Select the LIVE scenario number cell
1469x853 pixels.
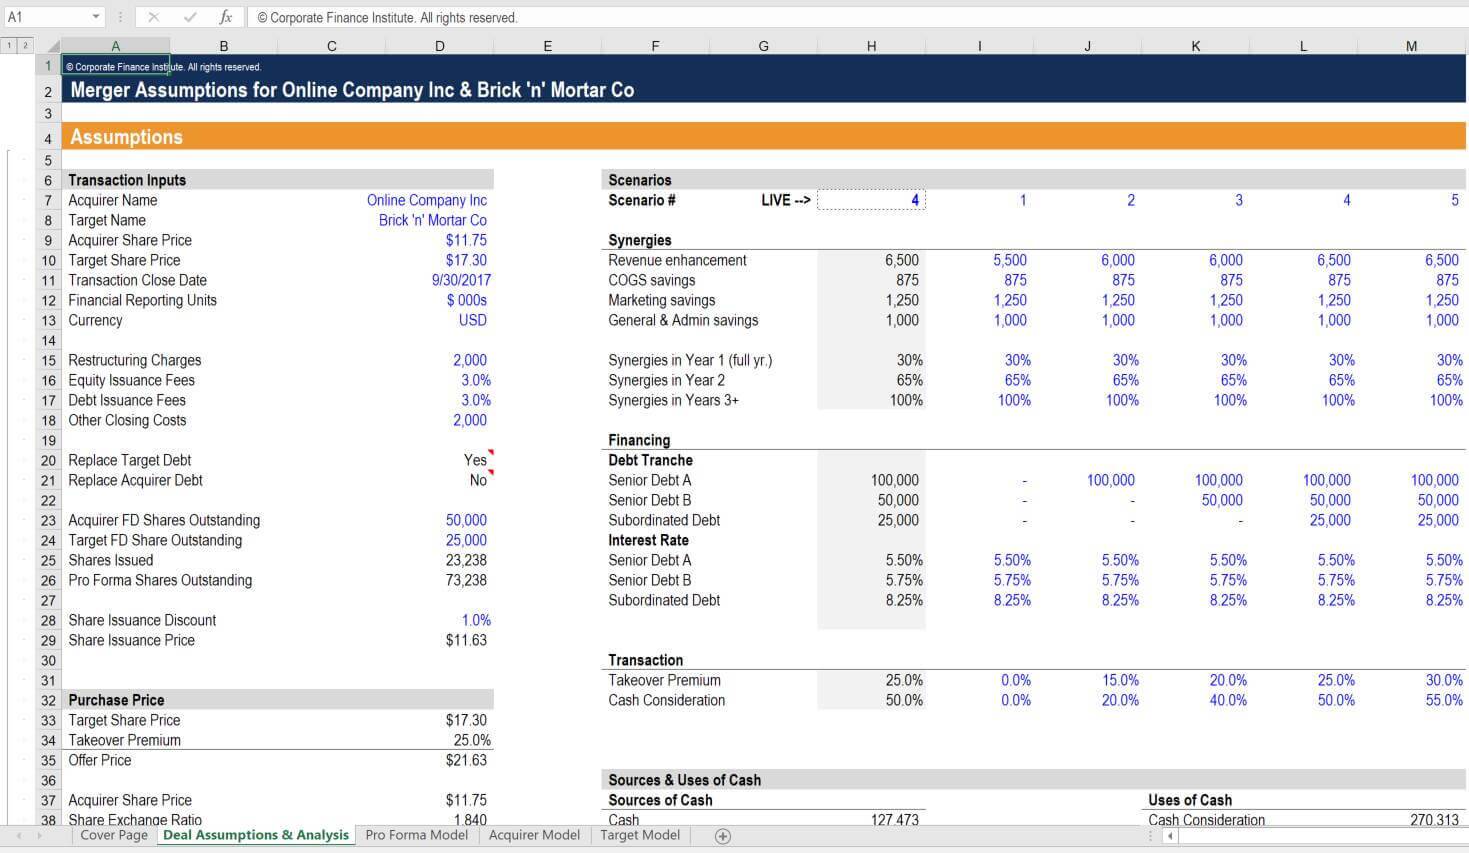coord(871,200)
